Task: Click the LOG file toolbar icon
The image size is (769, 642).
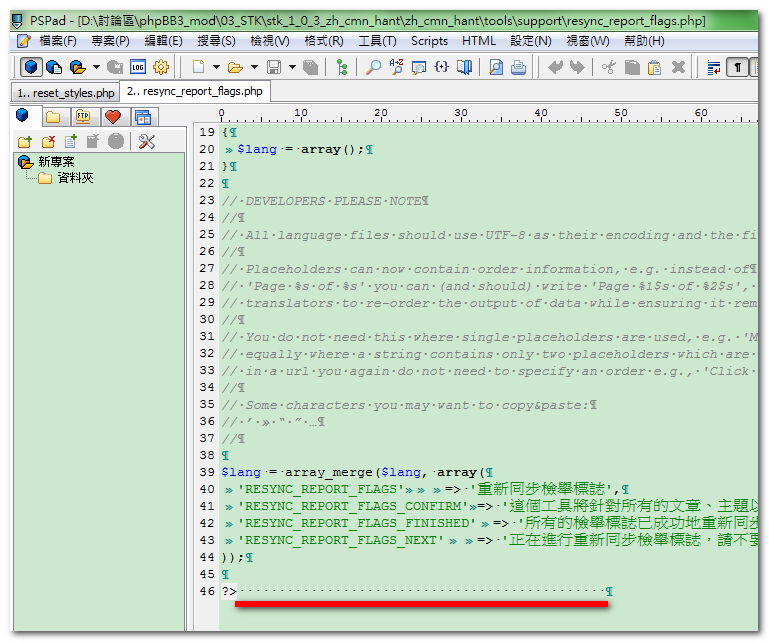Action: [137, 67]
